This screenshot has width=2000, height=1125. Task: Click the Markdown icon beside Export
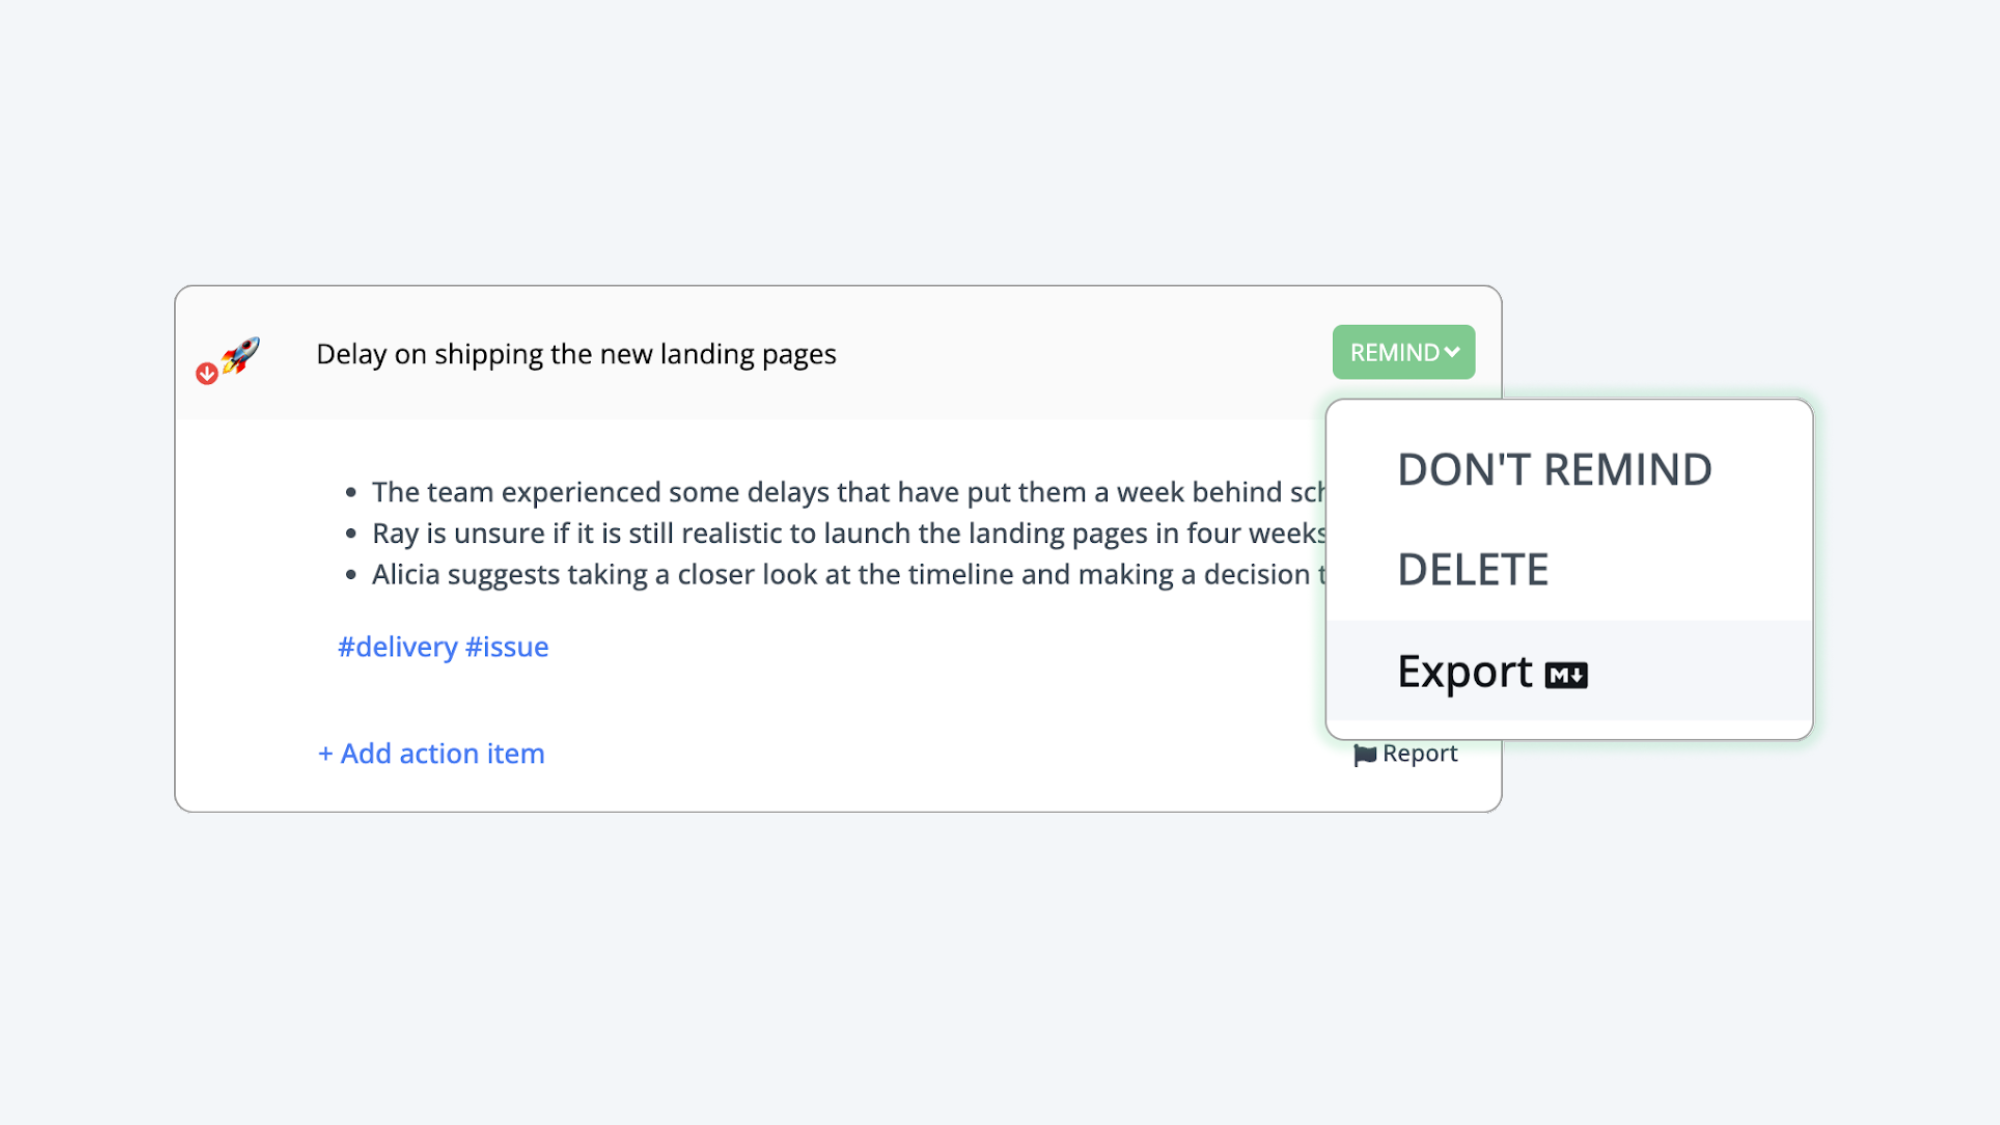[1566, 676]
